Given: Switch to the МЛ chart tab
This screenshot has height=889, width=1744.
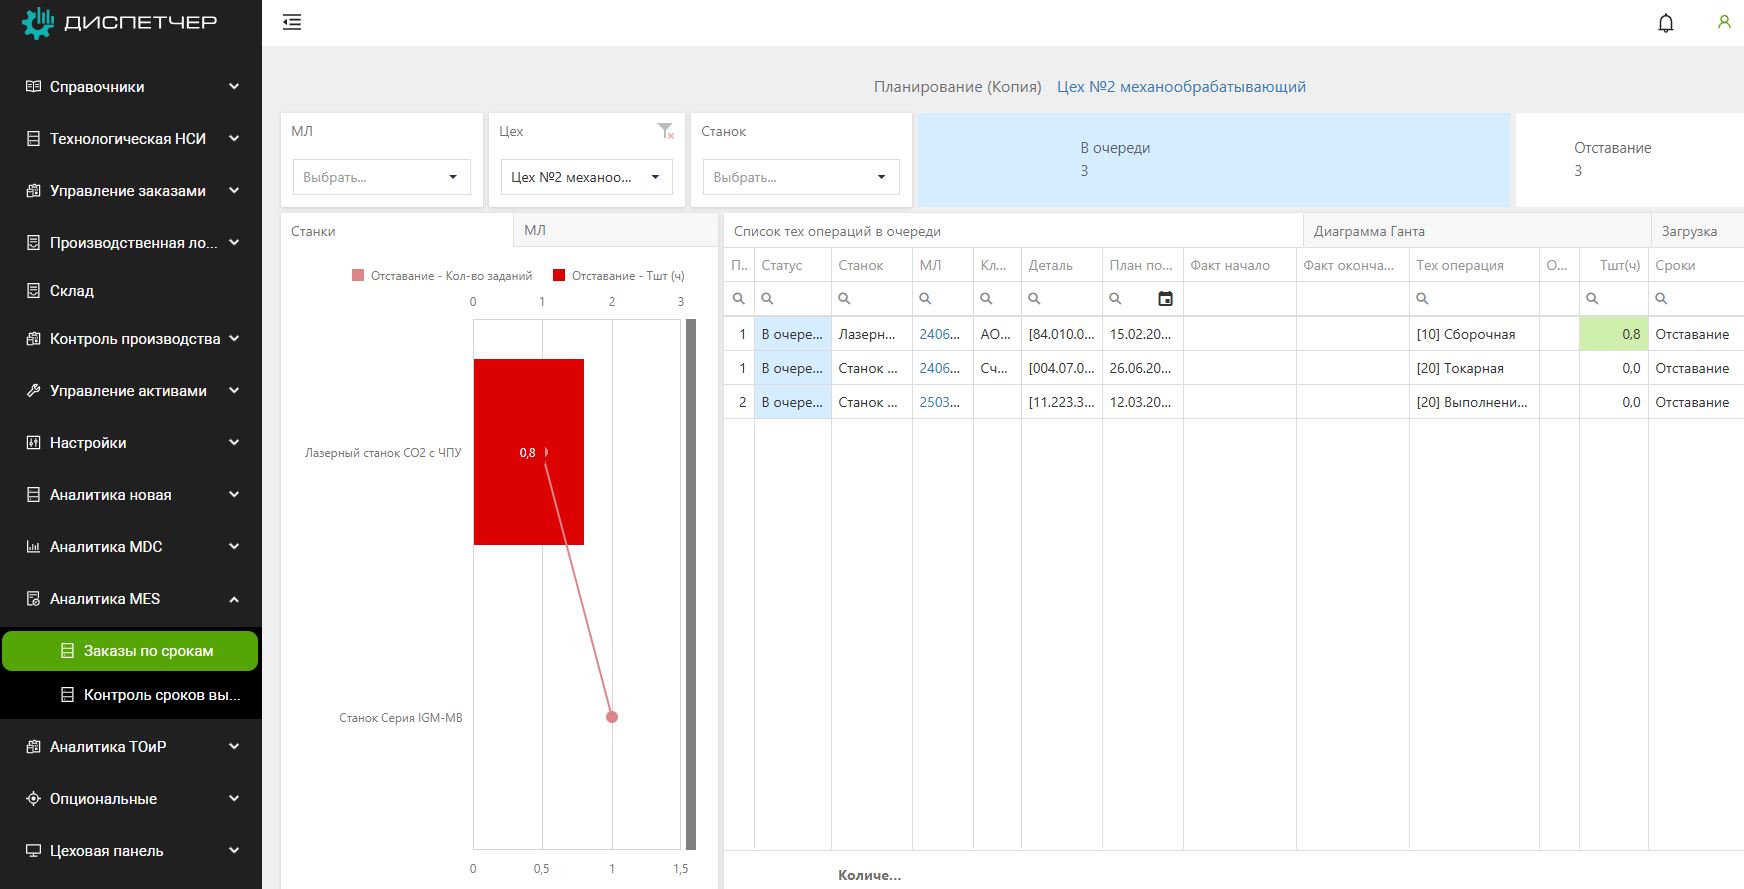Looking at the screenshot, I should point(535,230).
